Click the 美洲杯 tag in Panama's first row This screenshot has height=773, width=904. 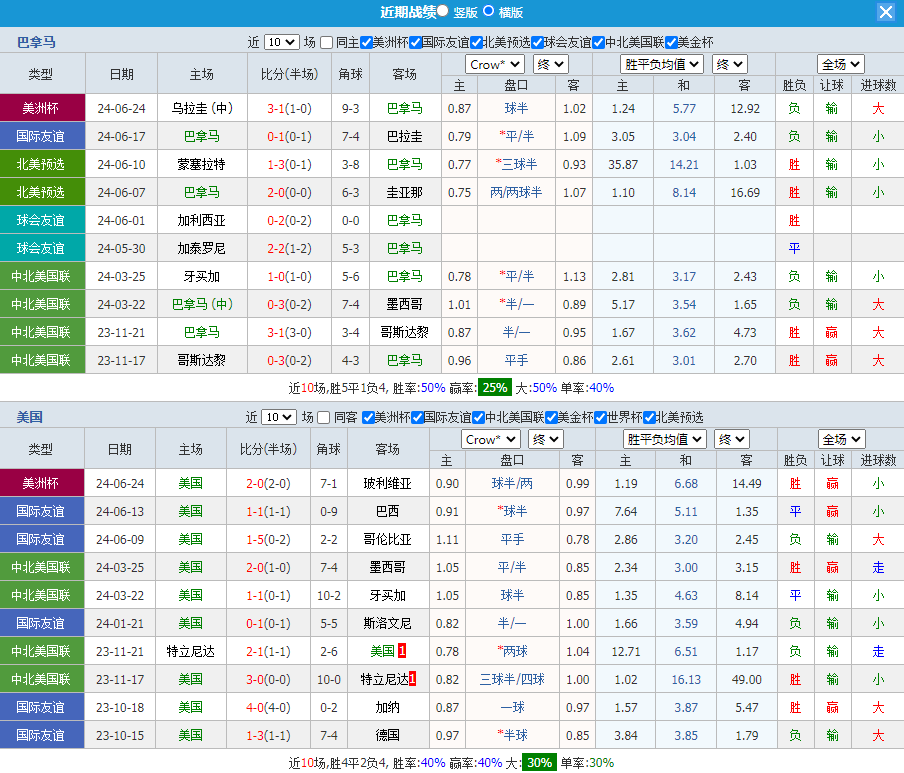tap(42, 108)
